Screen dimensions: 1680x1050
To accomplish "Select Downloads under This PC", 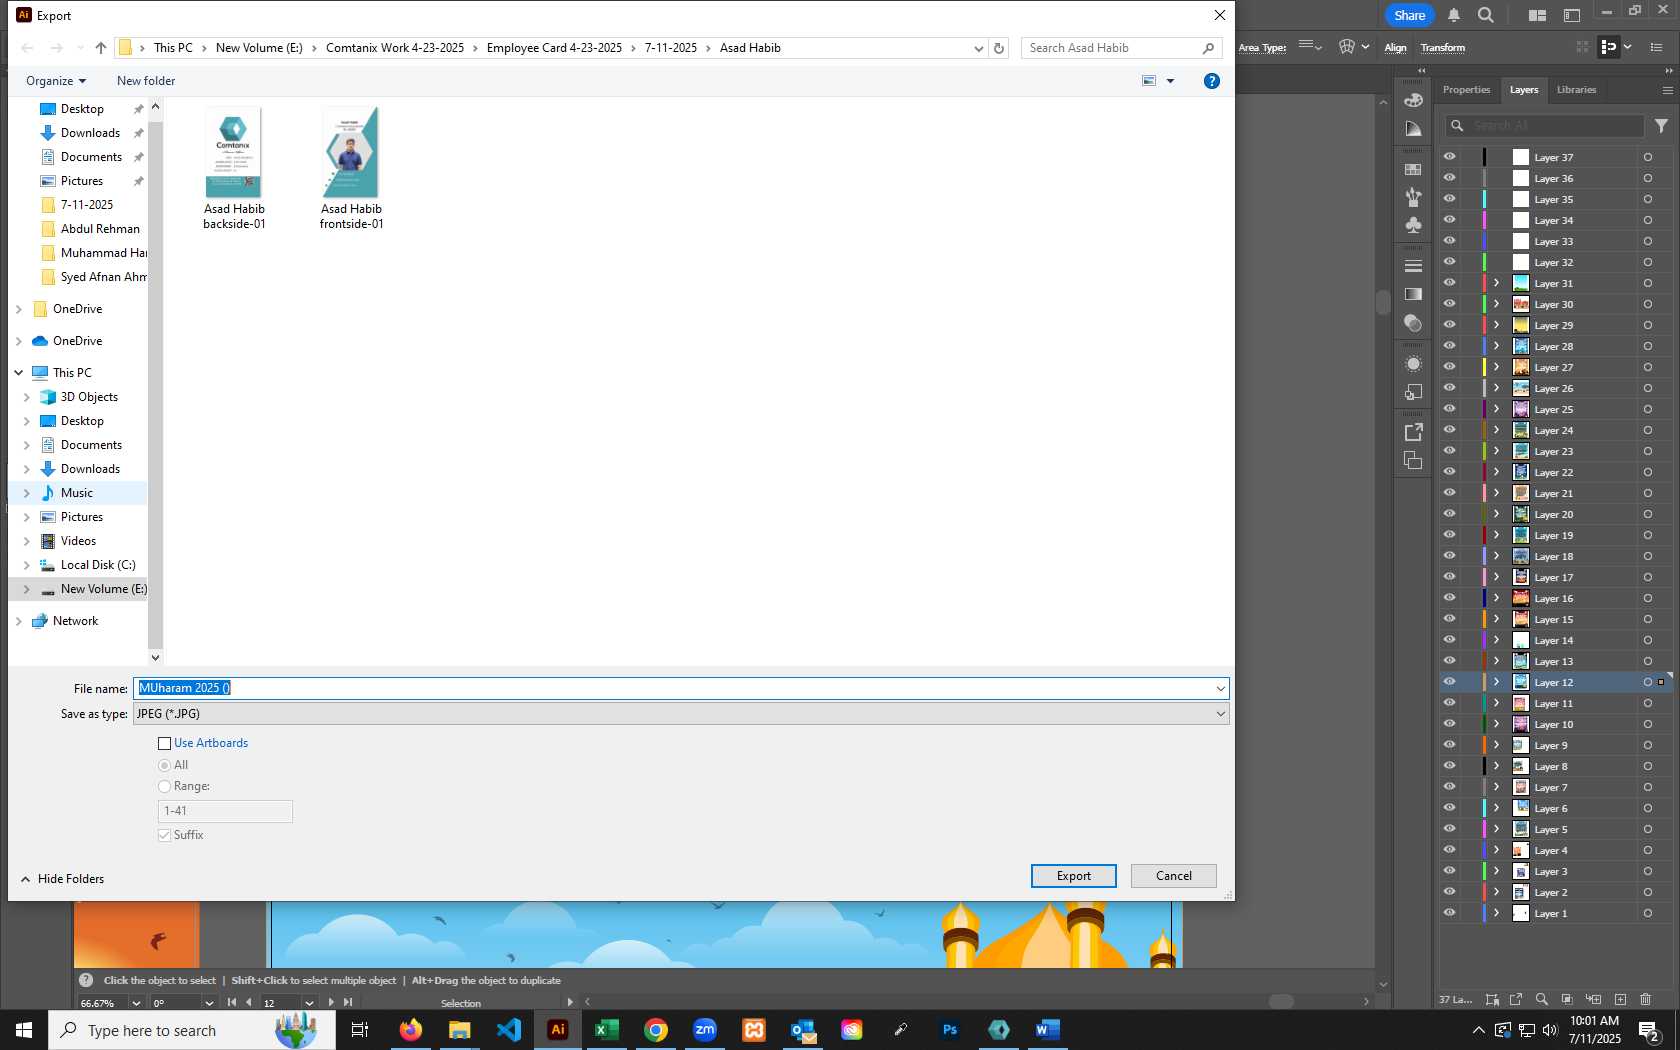I will (x=89, y=469).
